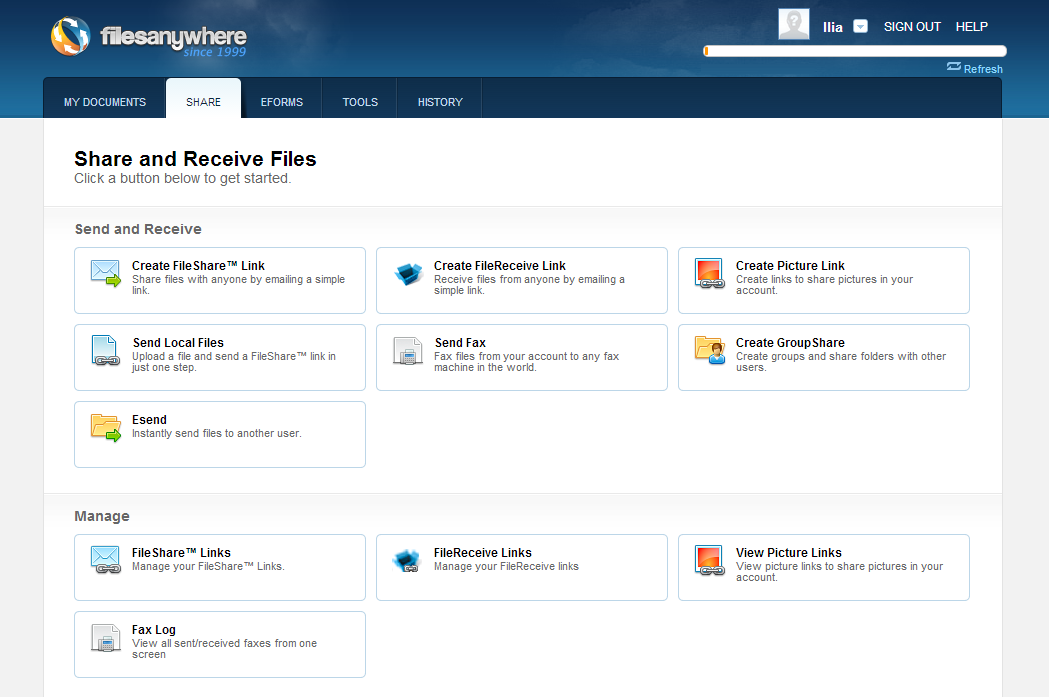
Task: Click the user avatar picture beside Ilia
Action: (x=793, y=24)
